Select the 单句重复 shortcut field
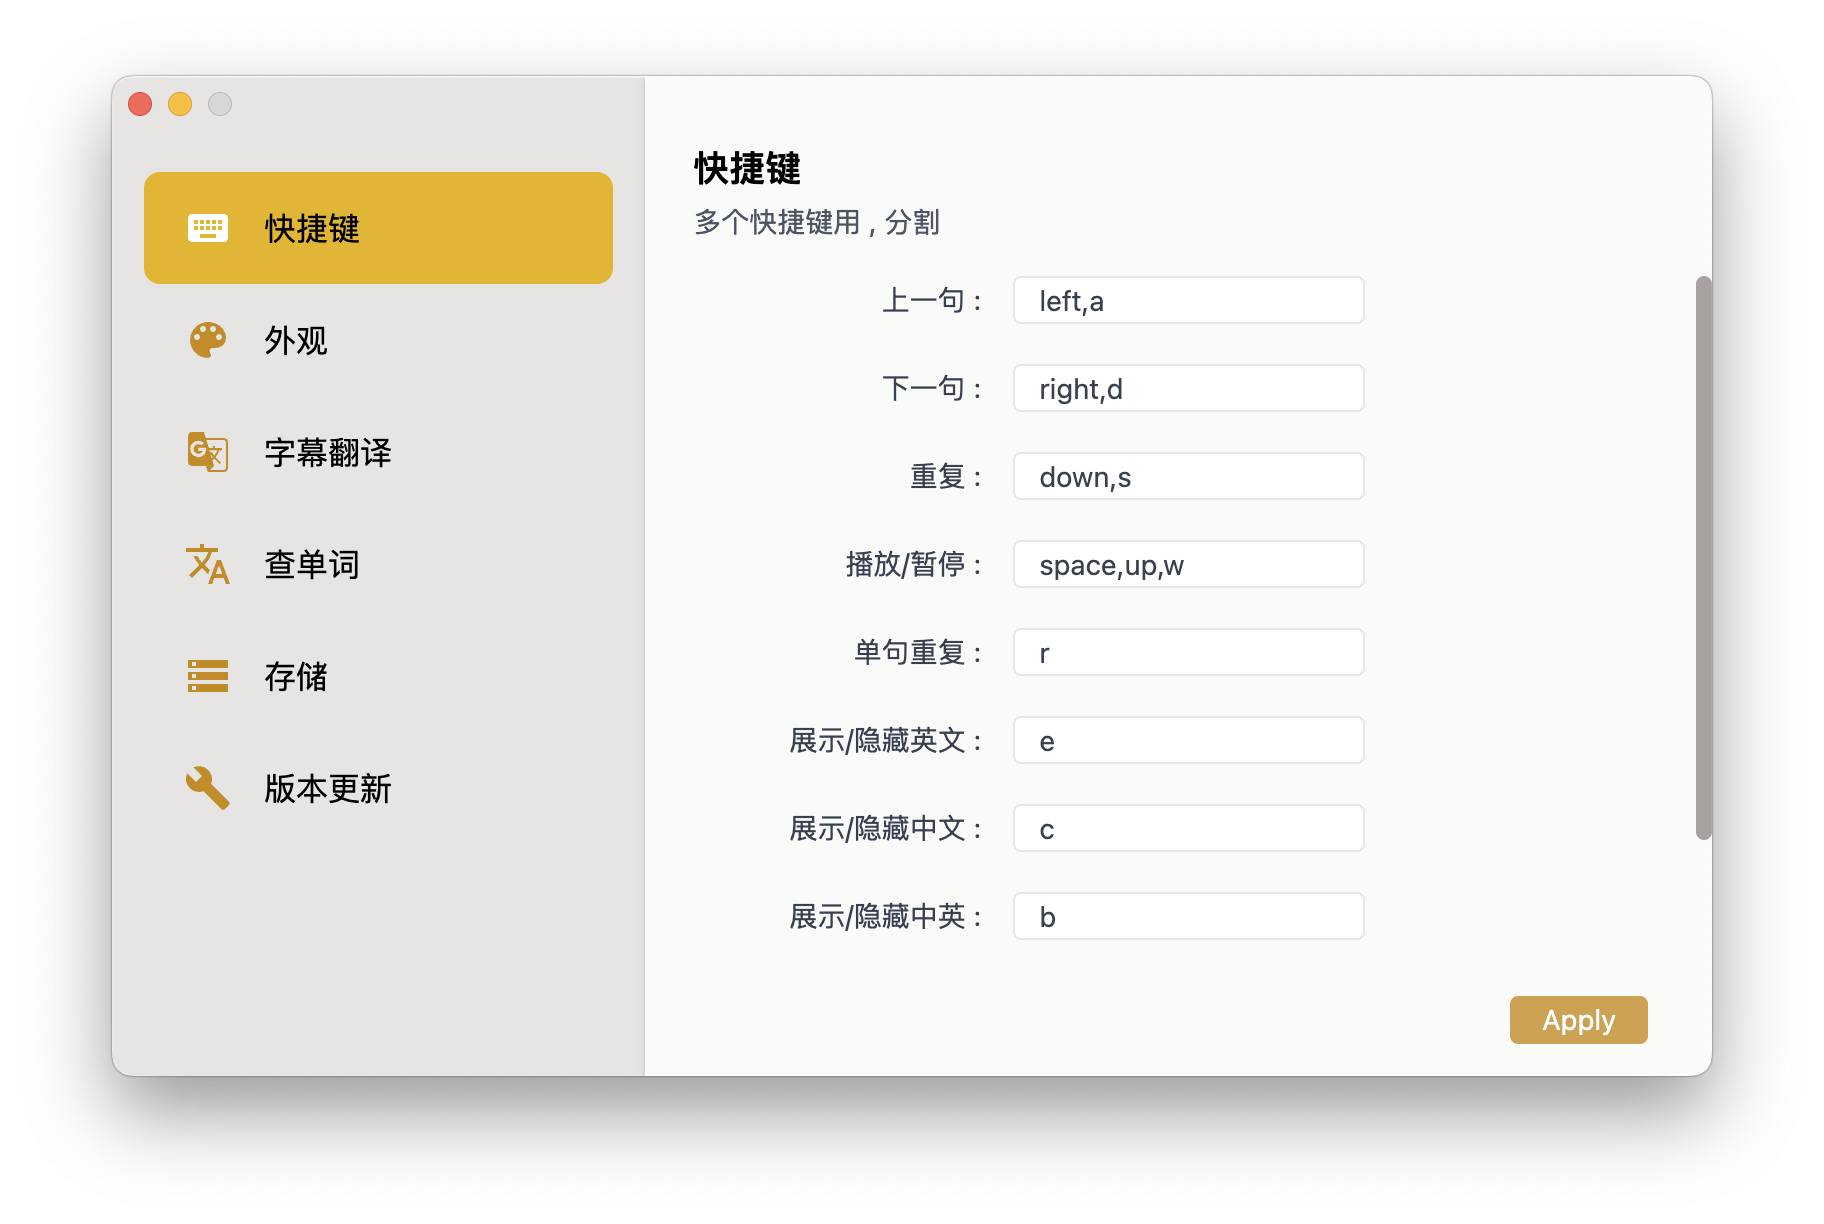The image size is (1824, 1224). pos(1188,653)
